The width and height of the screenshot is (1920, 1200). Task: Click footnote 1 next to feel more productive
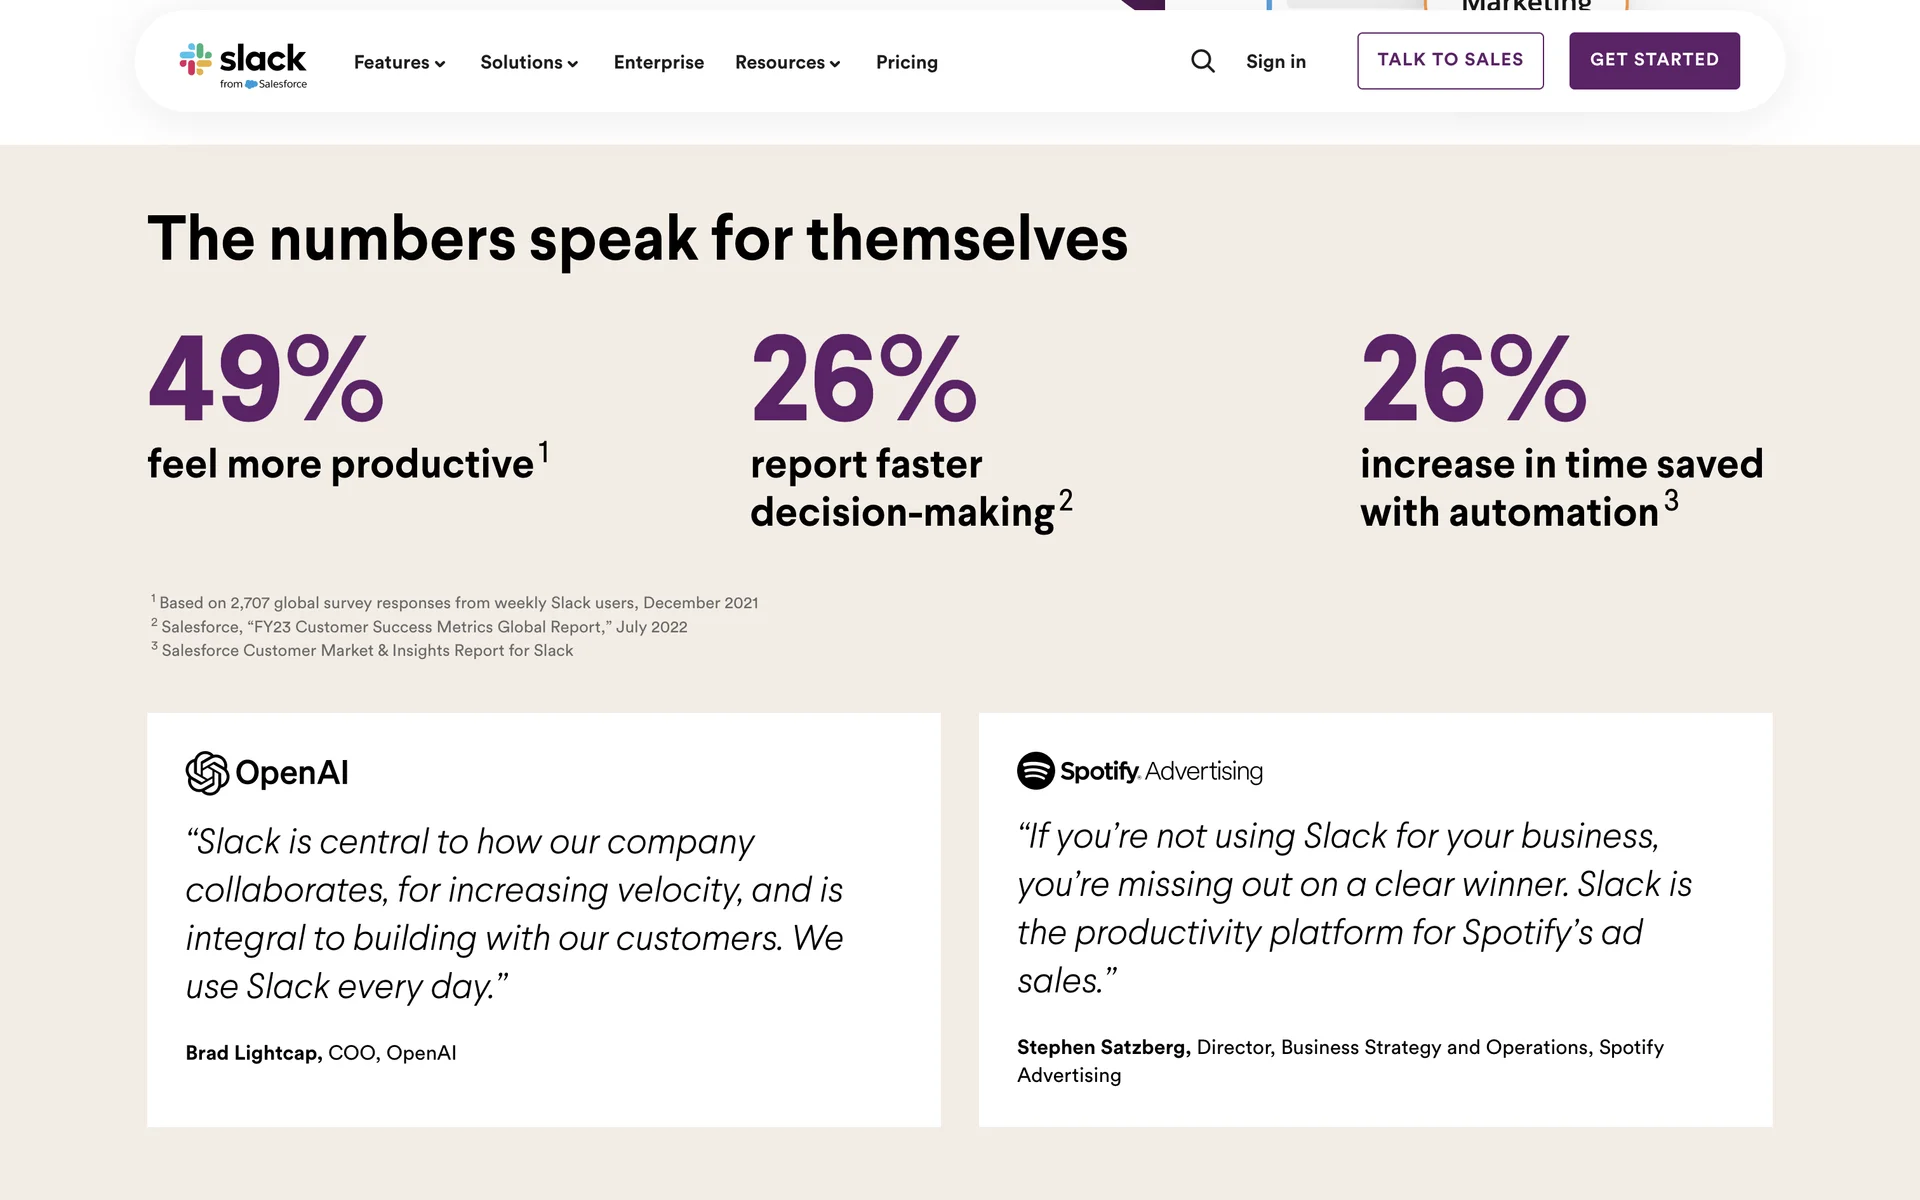pyautogui.click(x=544, y=452)
